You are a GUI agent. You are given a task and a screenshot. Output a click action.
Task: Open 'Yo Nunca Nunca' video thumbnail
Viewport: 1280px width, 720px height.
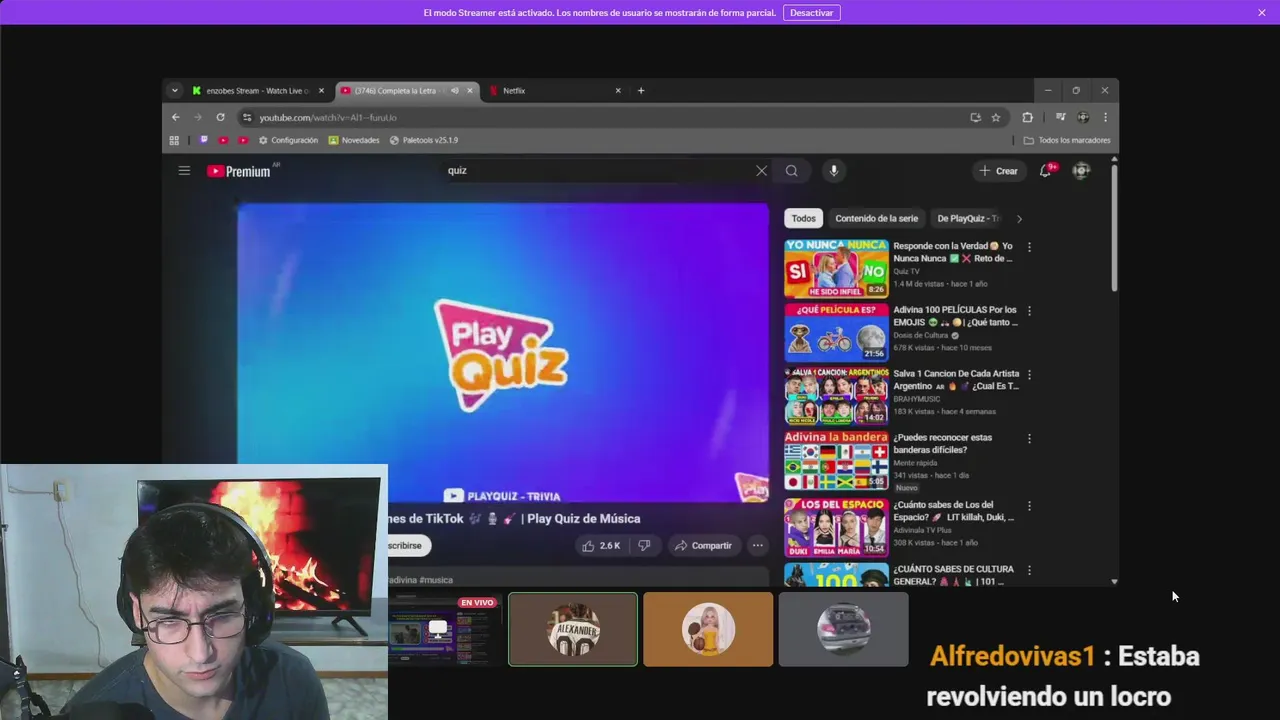(836, 268)
